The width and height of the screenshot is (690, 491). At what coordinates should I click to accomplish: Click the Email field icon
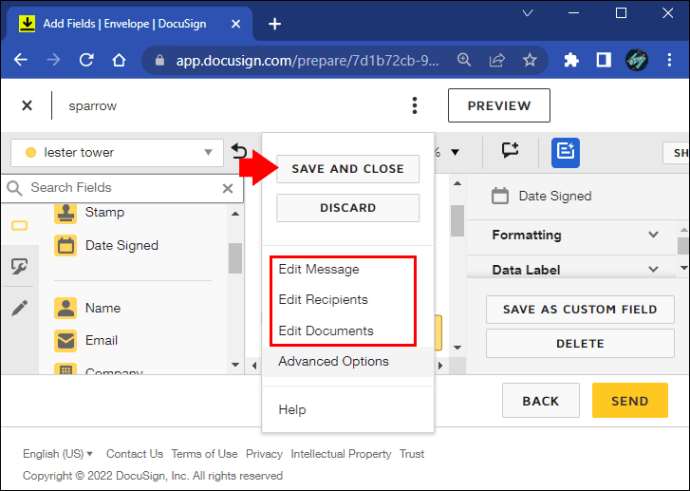point(66,341)
